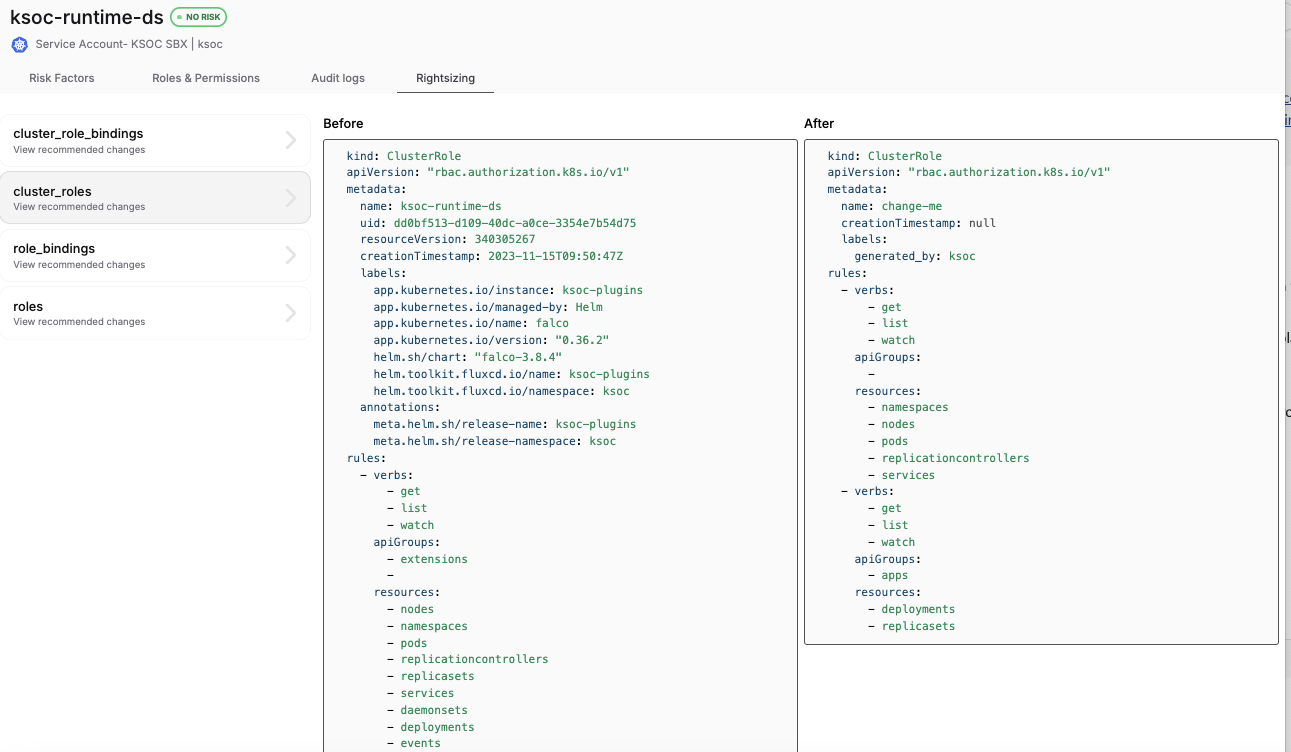Expand role_bindings chevron arrow
1291x752 pixels.
pyautogui.click(x=291, y=255)
